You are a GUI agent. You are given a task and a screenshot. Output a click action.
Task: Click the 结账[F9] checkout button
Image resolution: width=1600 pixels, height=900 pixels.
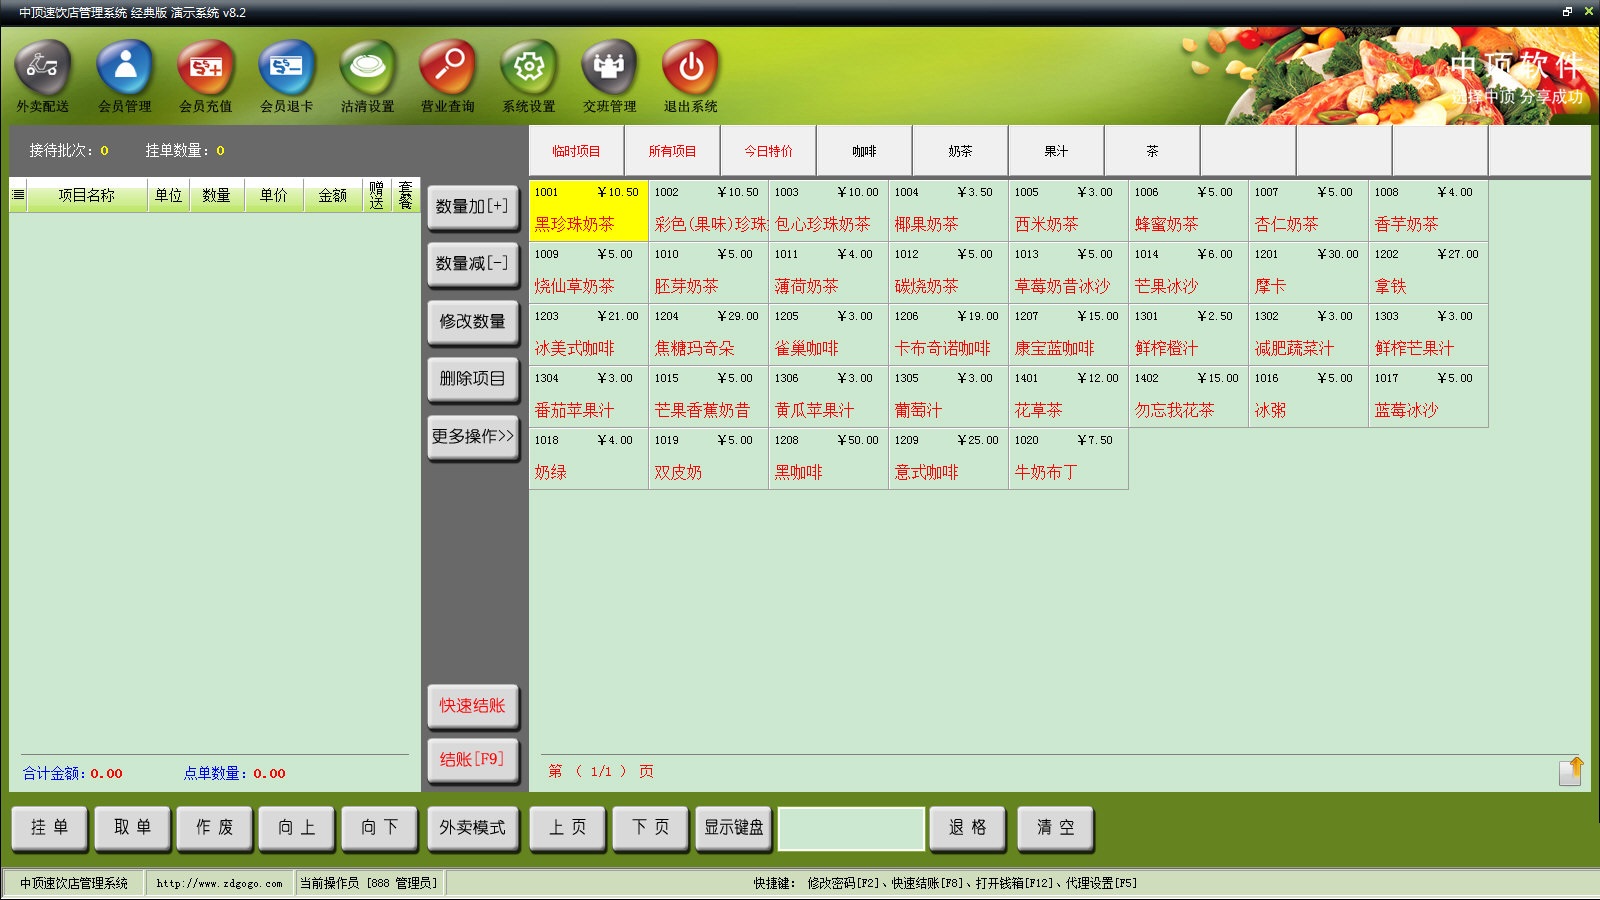[473, 760]
